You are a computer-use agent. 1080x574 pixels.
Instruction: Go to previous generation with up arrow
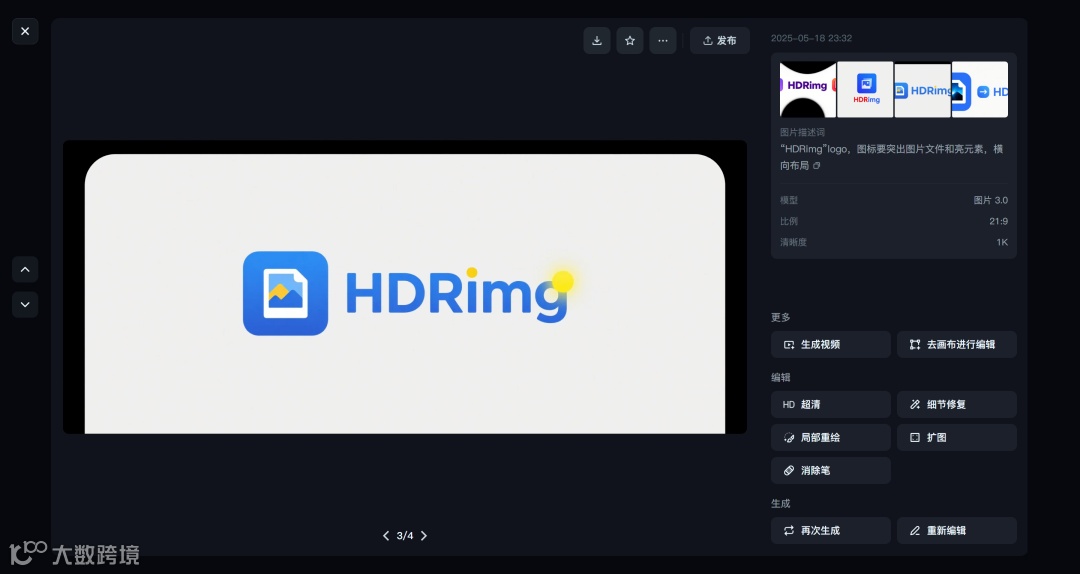tap(25, 269)
